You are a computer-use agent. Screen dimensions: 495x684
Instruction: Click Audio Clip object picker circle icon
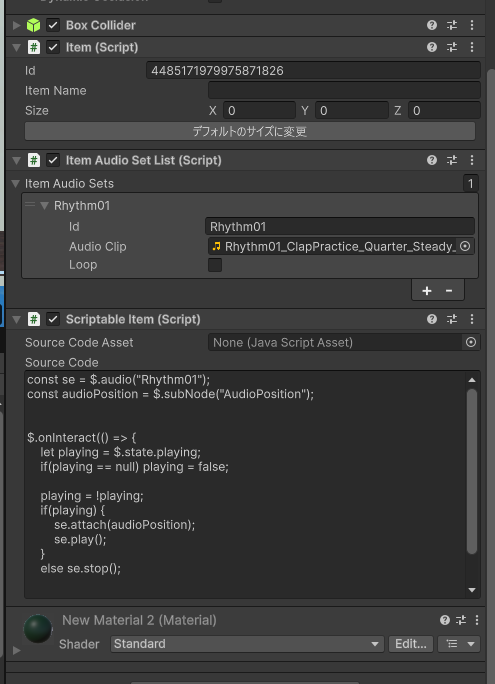pyautogui.click(x=465, y=246)
